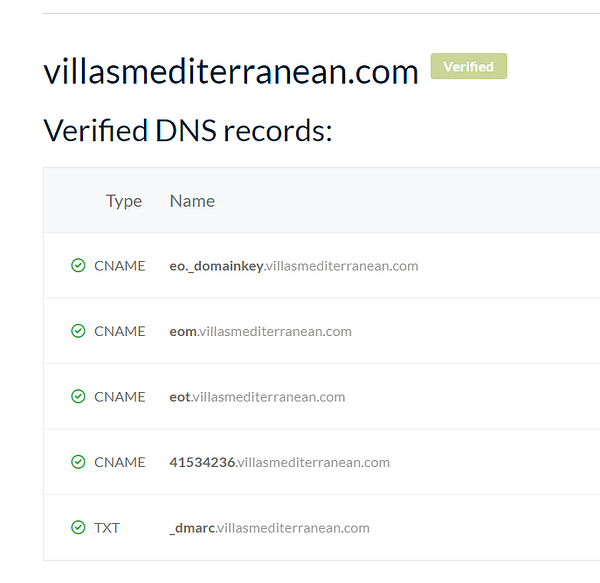Click the CNAME type label for eo._domainkey
The height and width of the screenshot is (583, 600).
coord(120,266)
